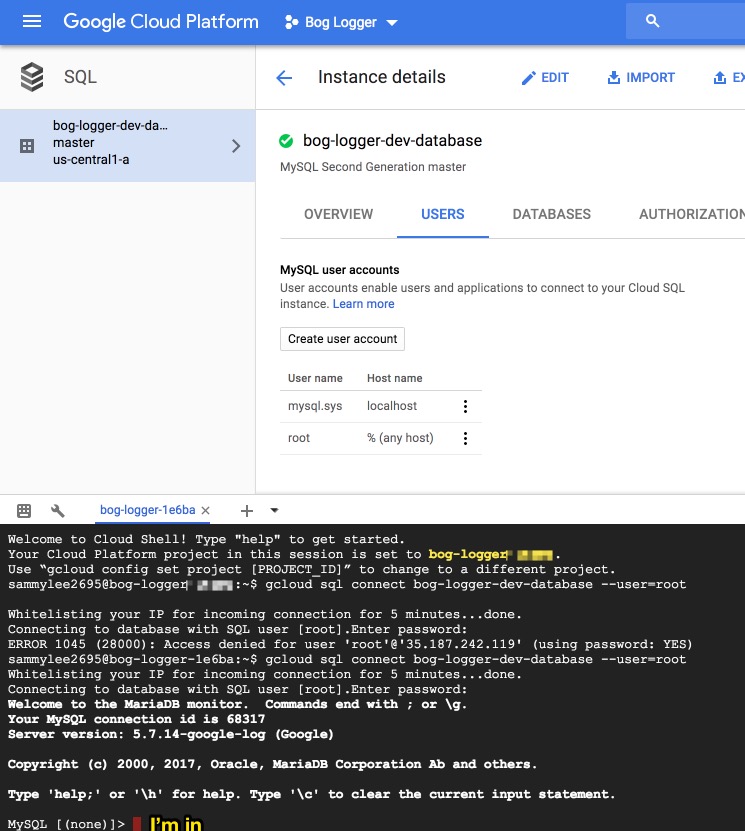This screenshot has width=745, height=831.
Task: Click the % (any host) cell
Action: coord(401,438)
